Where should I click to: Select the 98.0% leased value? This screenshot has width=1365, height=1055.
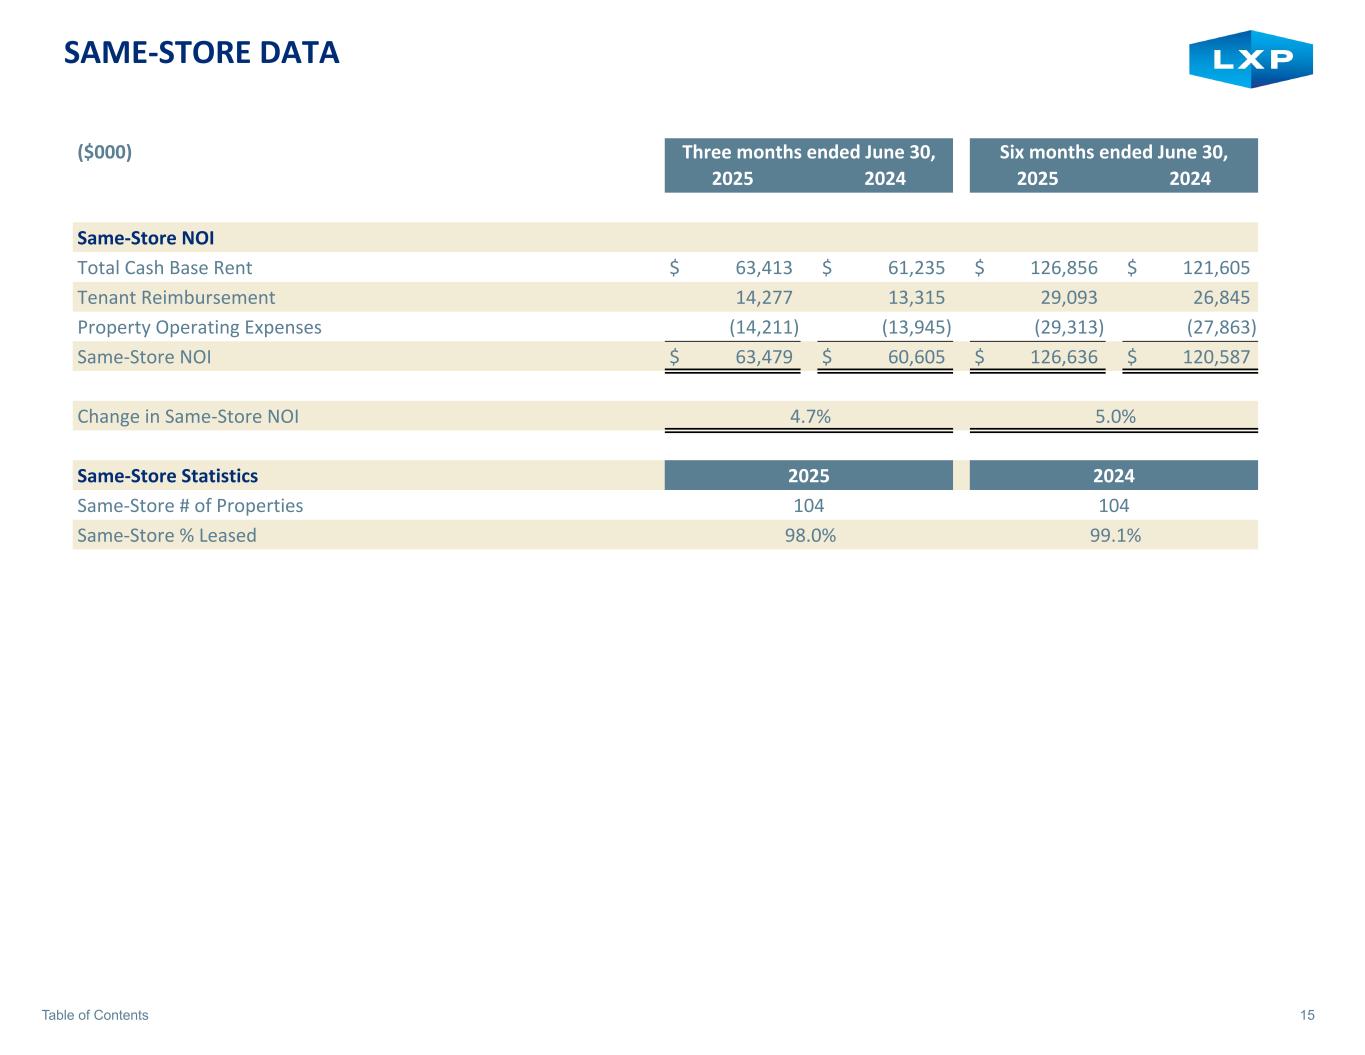(810, 535)
